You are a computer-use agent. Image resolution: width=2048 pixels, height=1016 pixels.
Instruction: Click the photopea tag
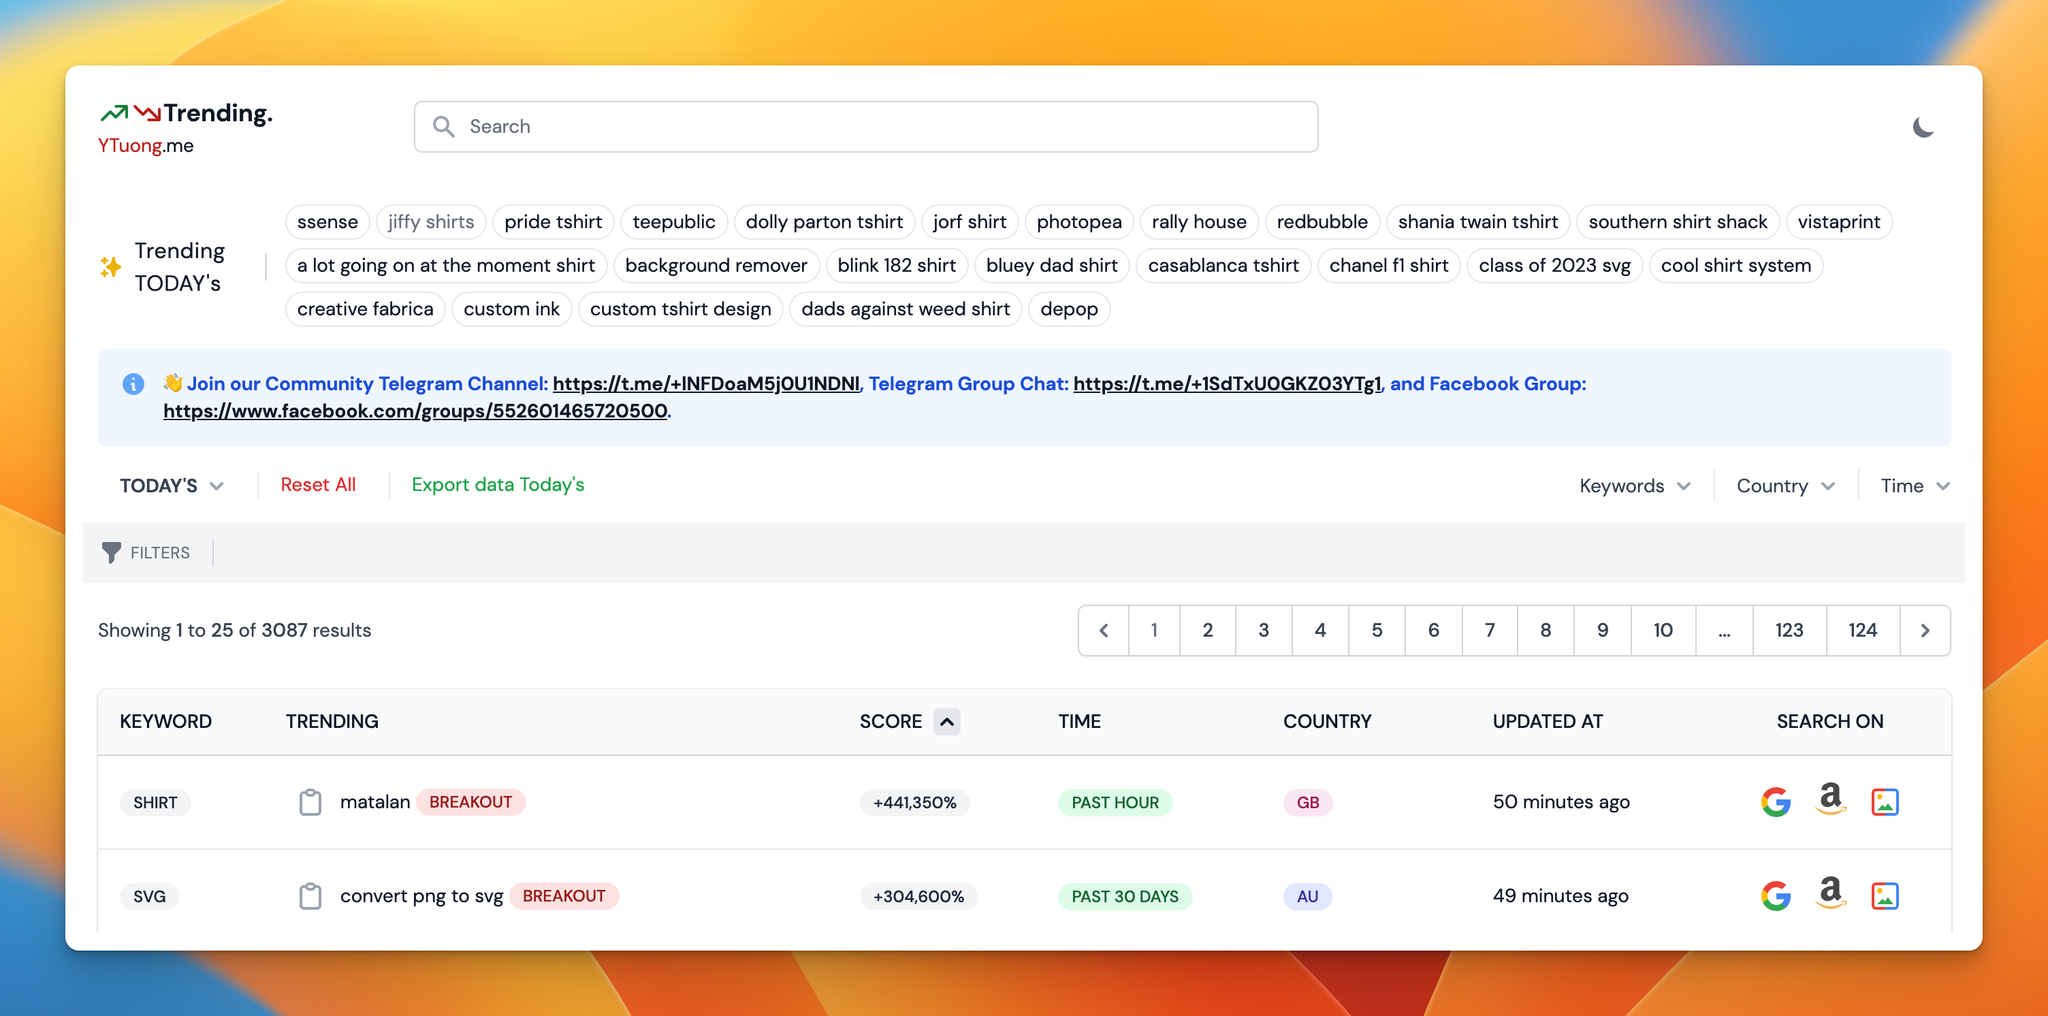pos(1079,222)
